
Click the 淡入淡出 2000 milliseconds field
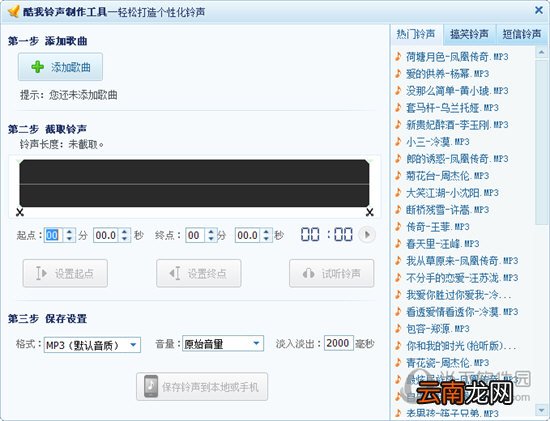[x=338, y=343]
